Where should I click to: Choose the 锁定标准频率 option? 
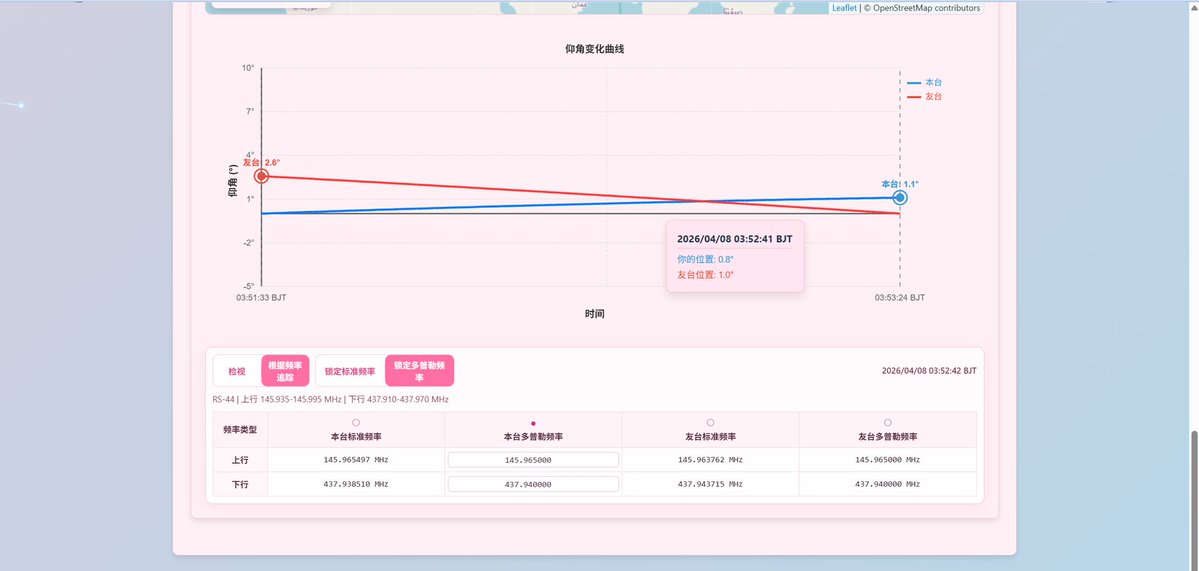pos(350,371)
